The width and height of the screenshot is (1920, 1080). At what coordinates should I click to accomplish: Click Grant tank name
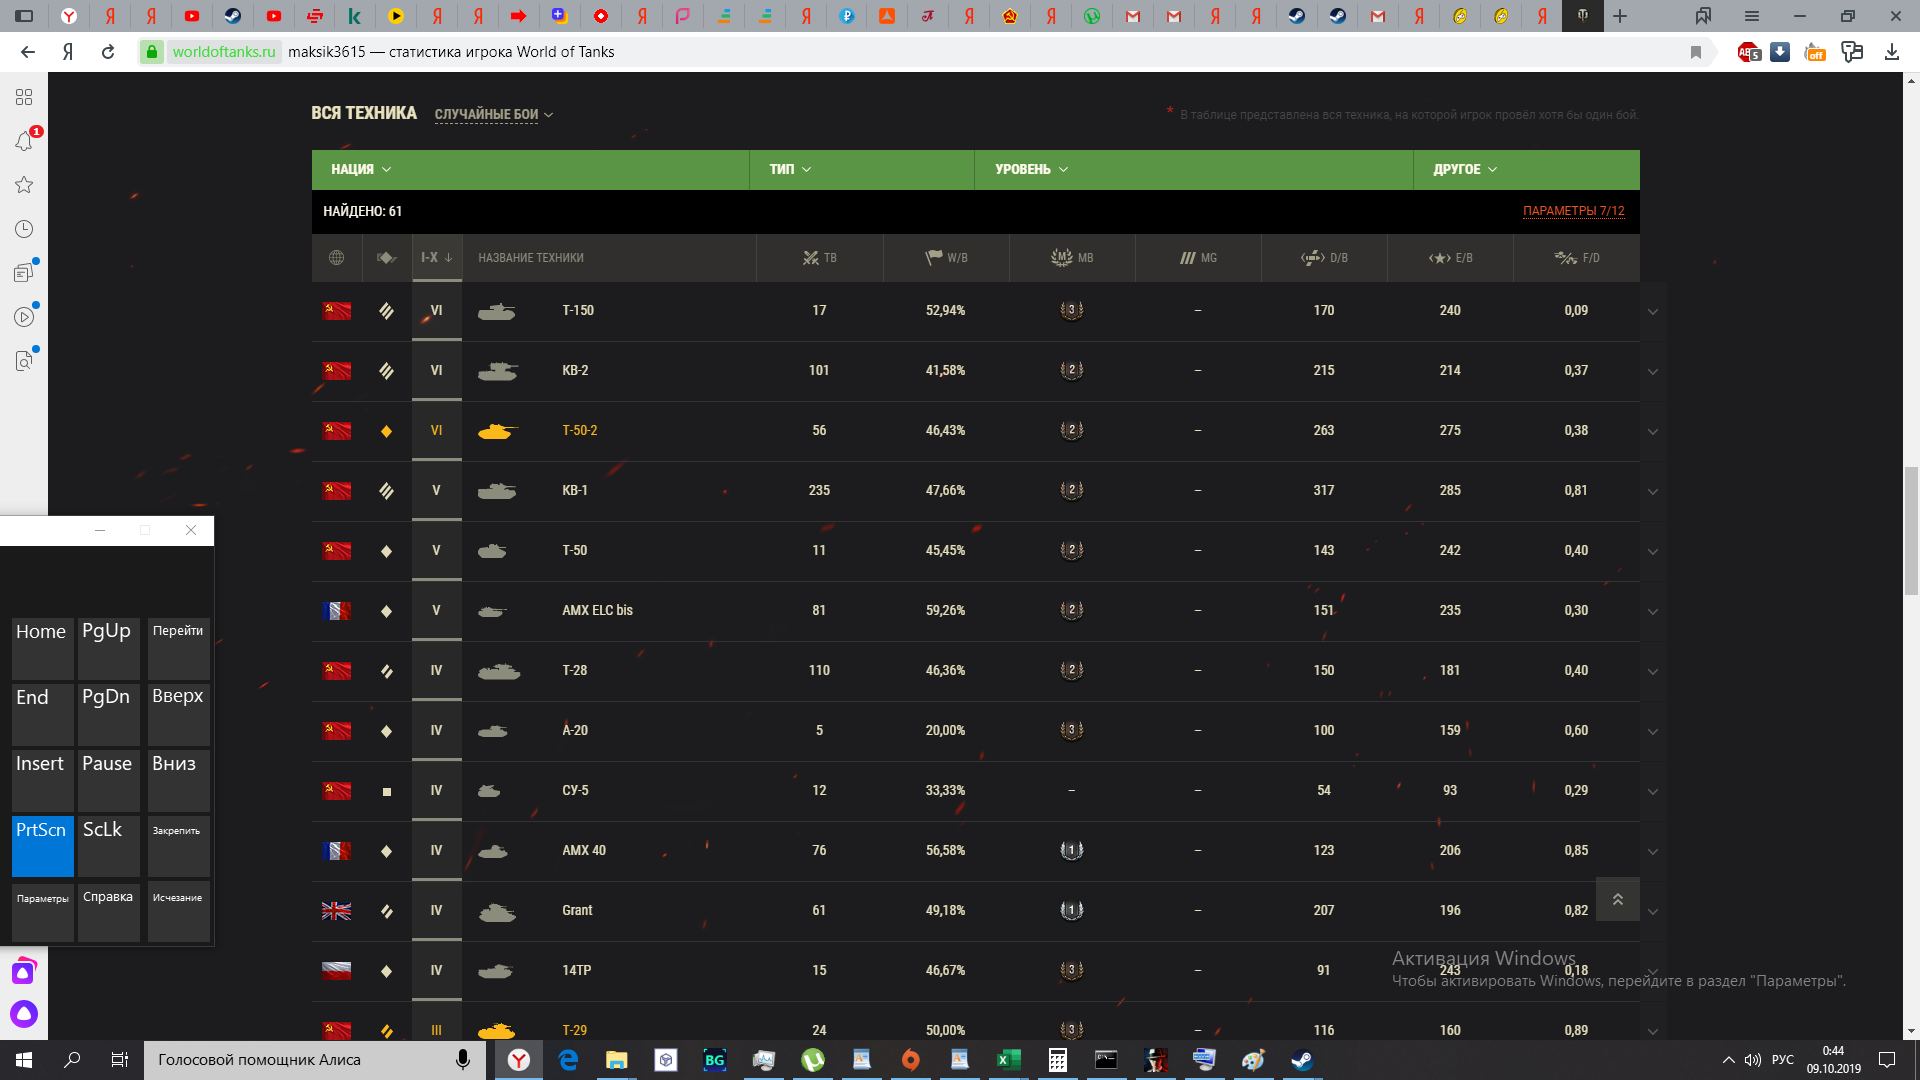[577, 910]
